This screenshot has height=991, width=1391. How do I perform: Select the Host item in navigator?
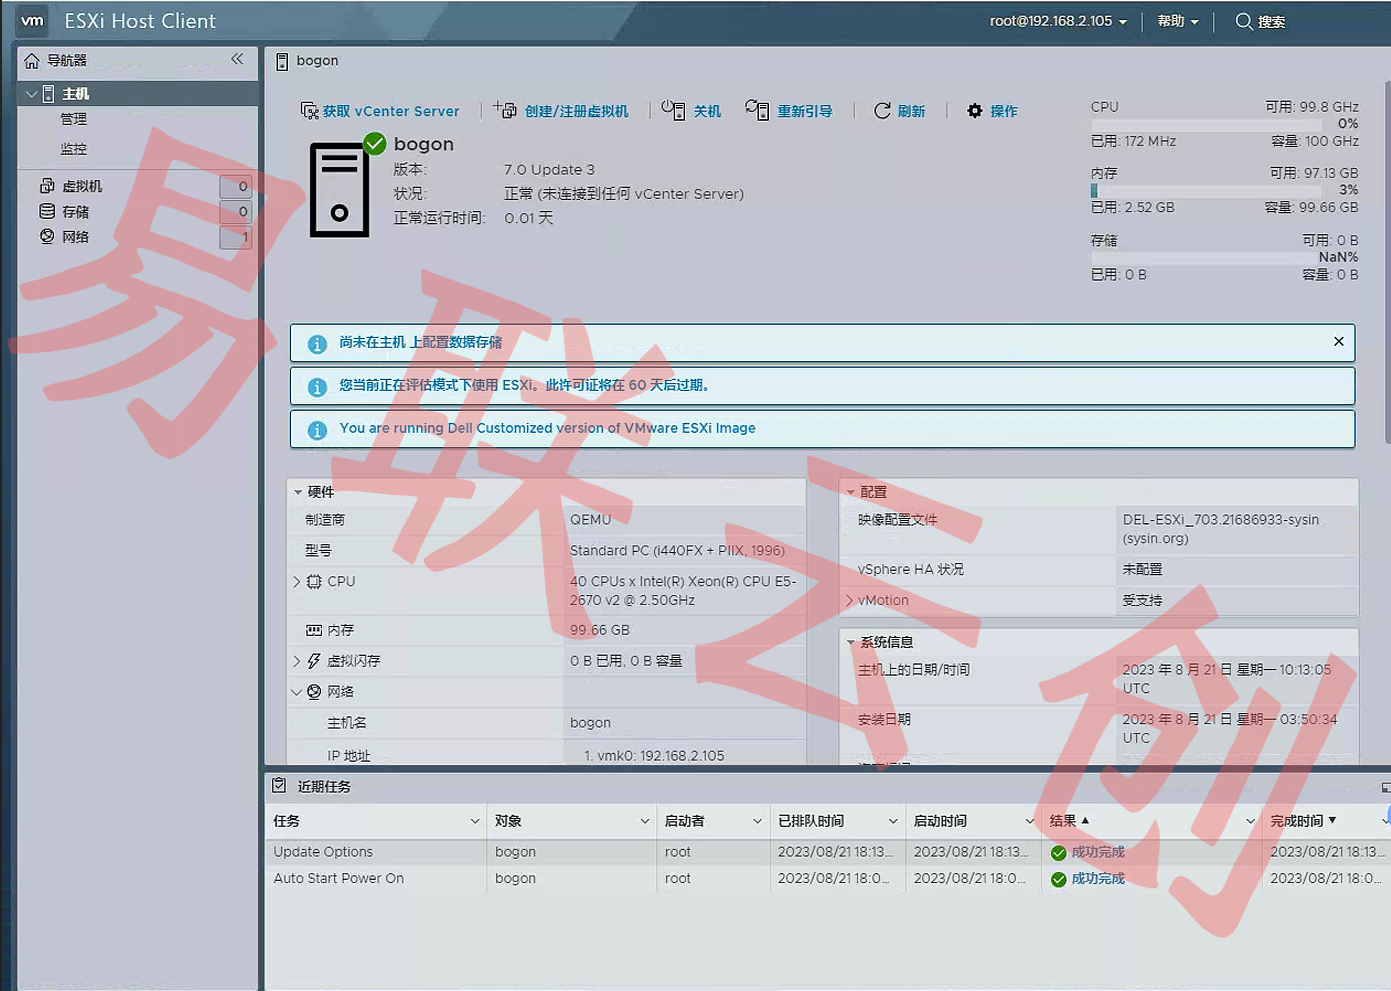(138, 93)
